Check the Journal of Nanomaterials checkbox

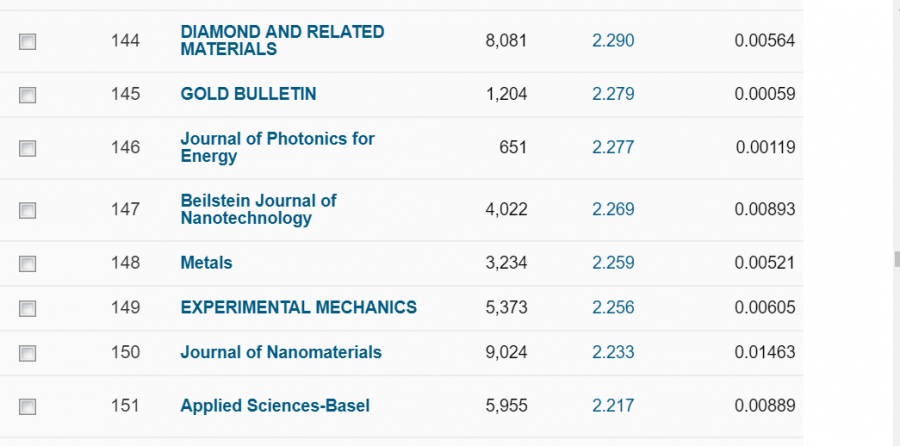pos(27,353)
